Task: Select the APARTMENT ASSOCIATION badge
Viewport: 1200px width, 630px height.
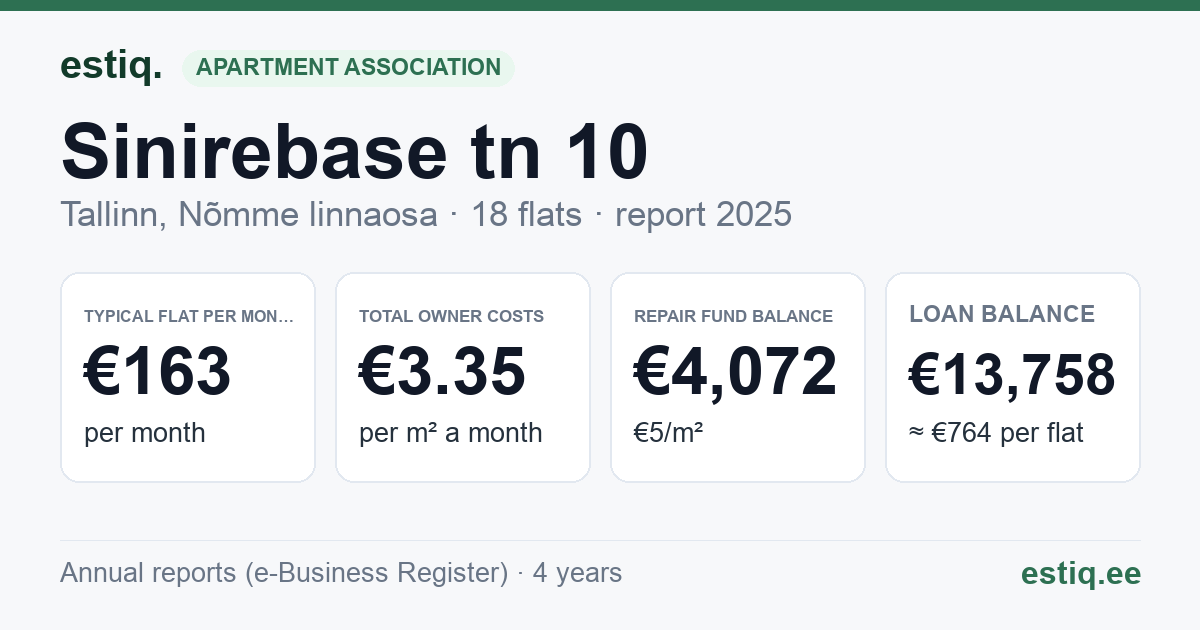Action: (x=348, y=68)
